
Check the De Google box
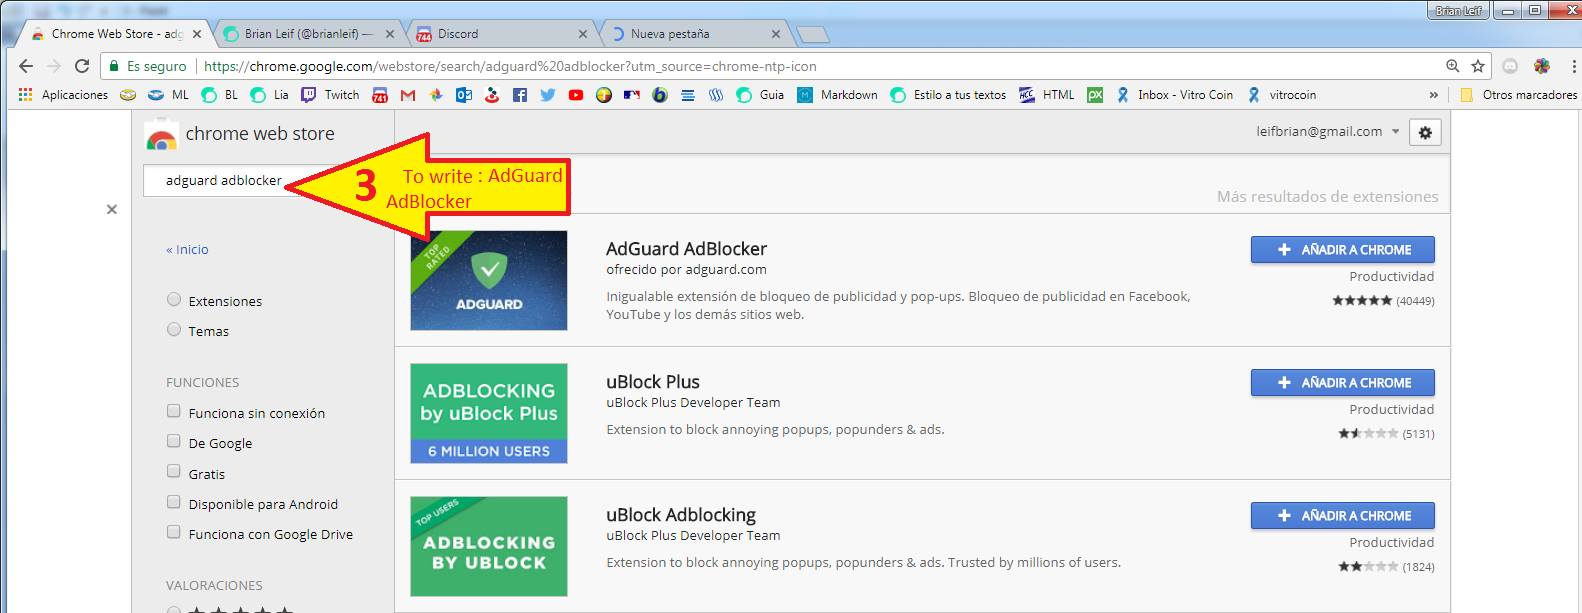point(174,441)
